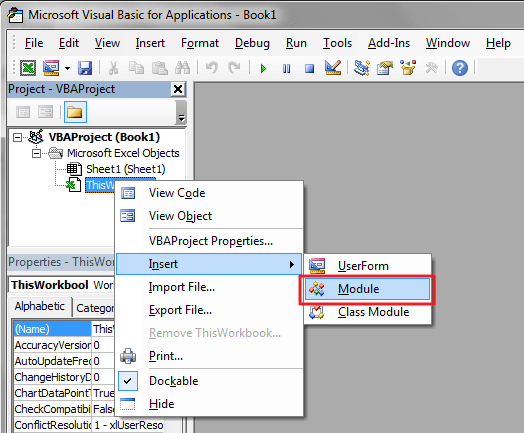This screenshot has height=433, width=524.
Task: Open the Debug menu
Action: pos(252,43)
